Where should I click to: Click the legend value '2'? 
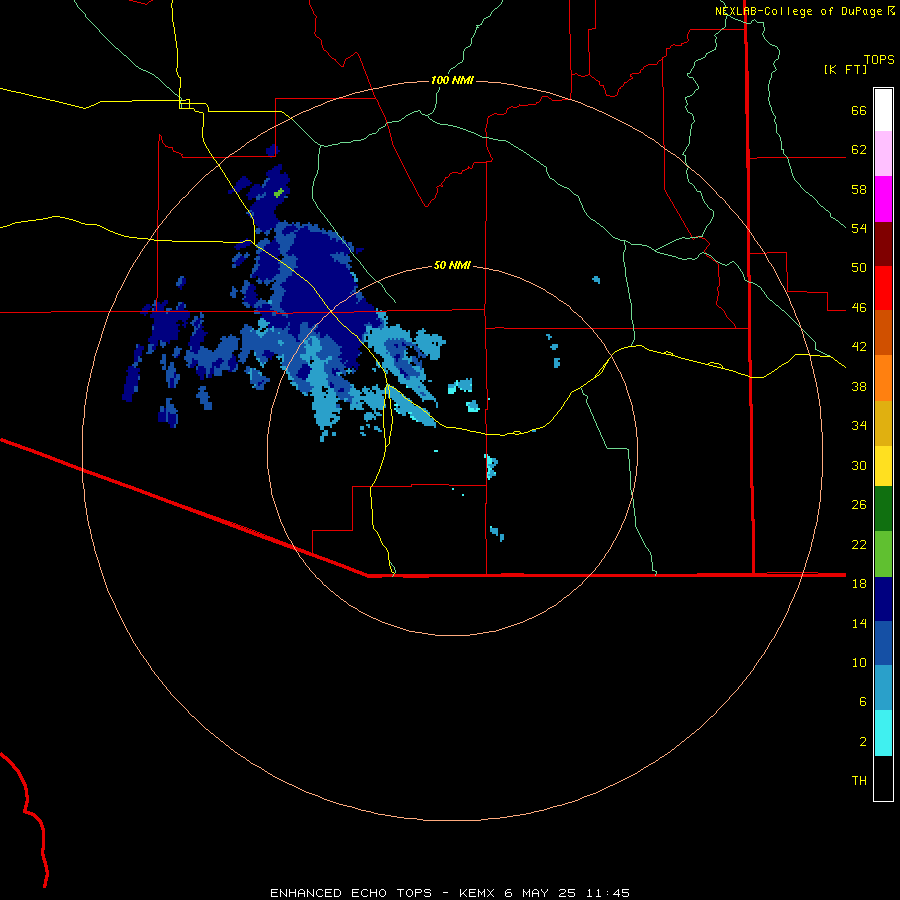point(863,741)
